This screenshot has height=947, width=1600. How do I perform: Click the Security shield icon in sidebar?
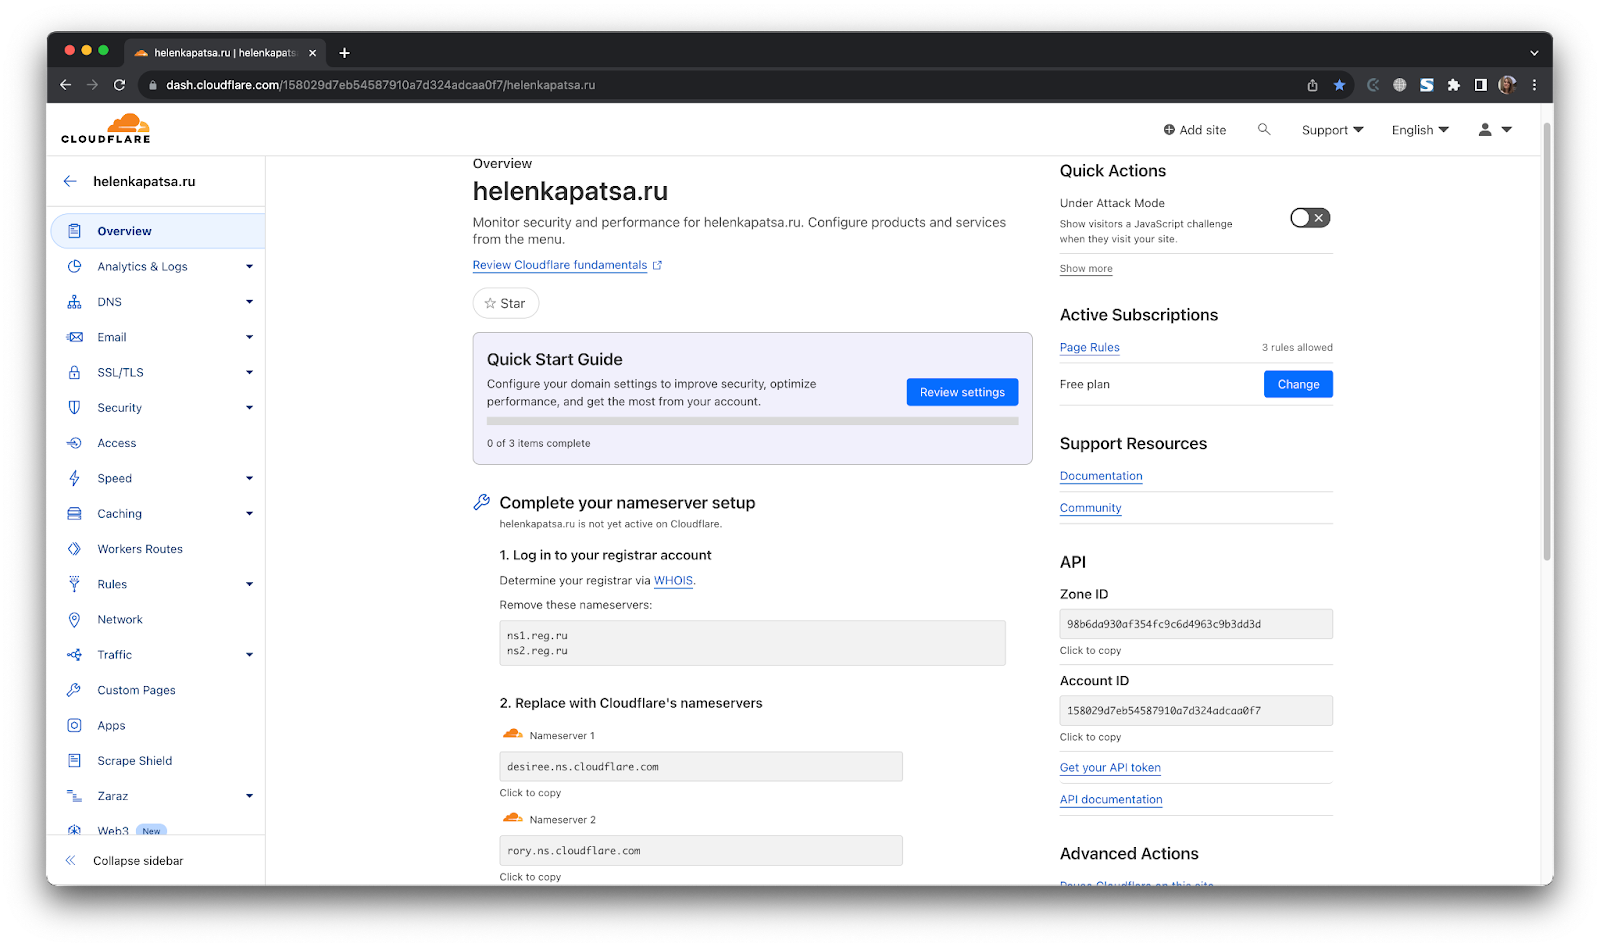(x=74, y=408)
